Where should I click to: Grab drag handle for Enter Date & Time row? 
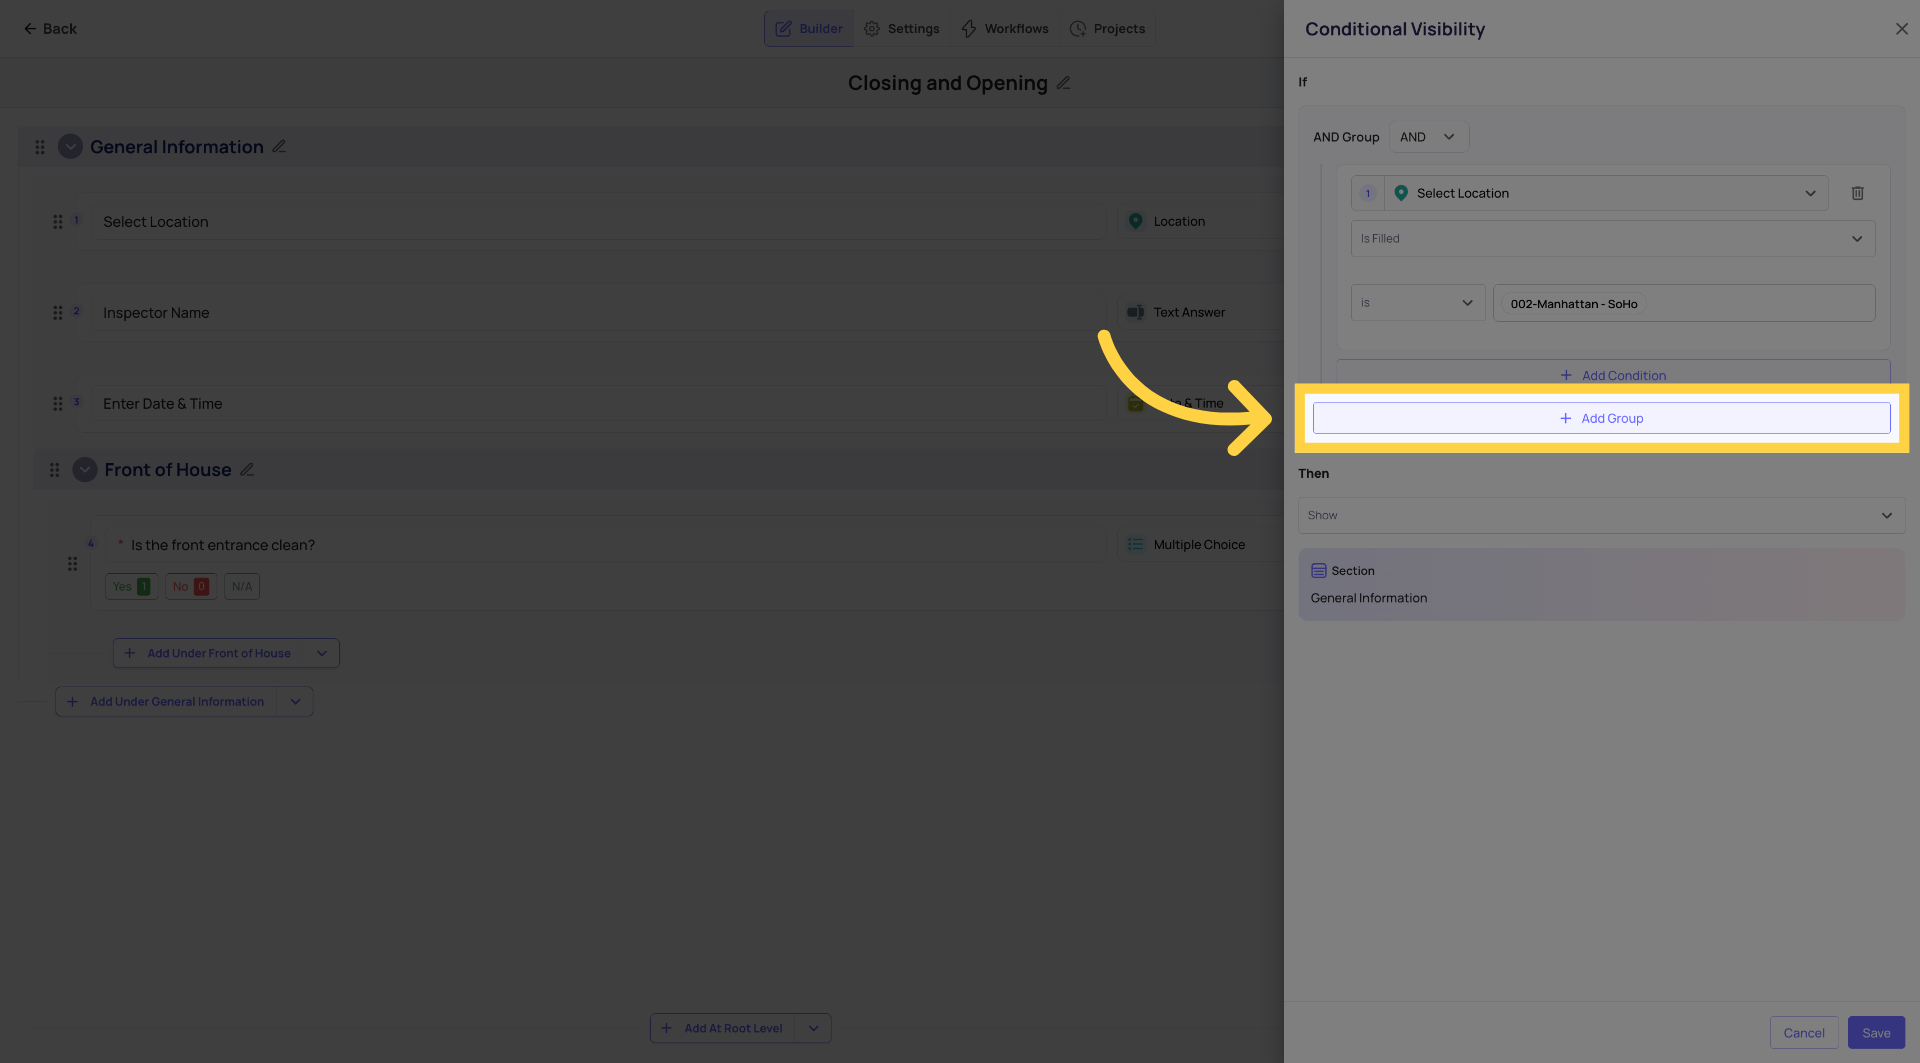57,404
